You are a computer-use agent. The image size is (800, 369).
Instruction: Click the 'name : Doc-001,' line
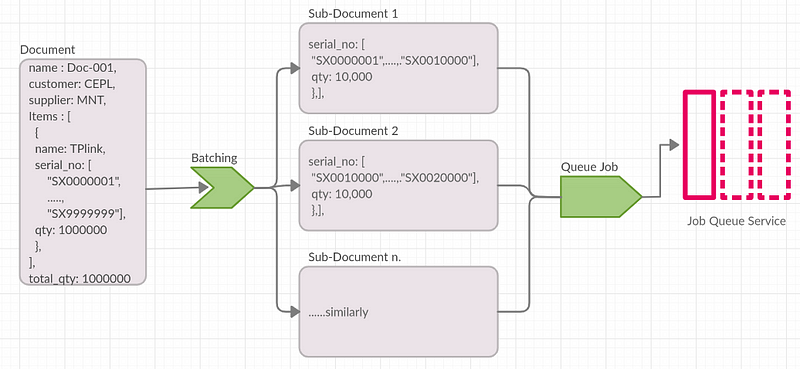pos(73,68)
